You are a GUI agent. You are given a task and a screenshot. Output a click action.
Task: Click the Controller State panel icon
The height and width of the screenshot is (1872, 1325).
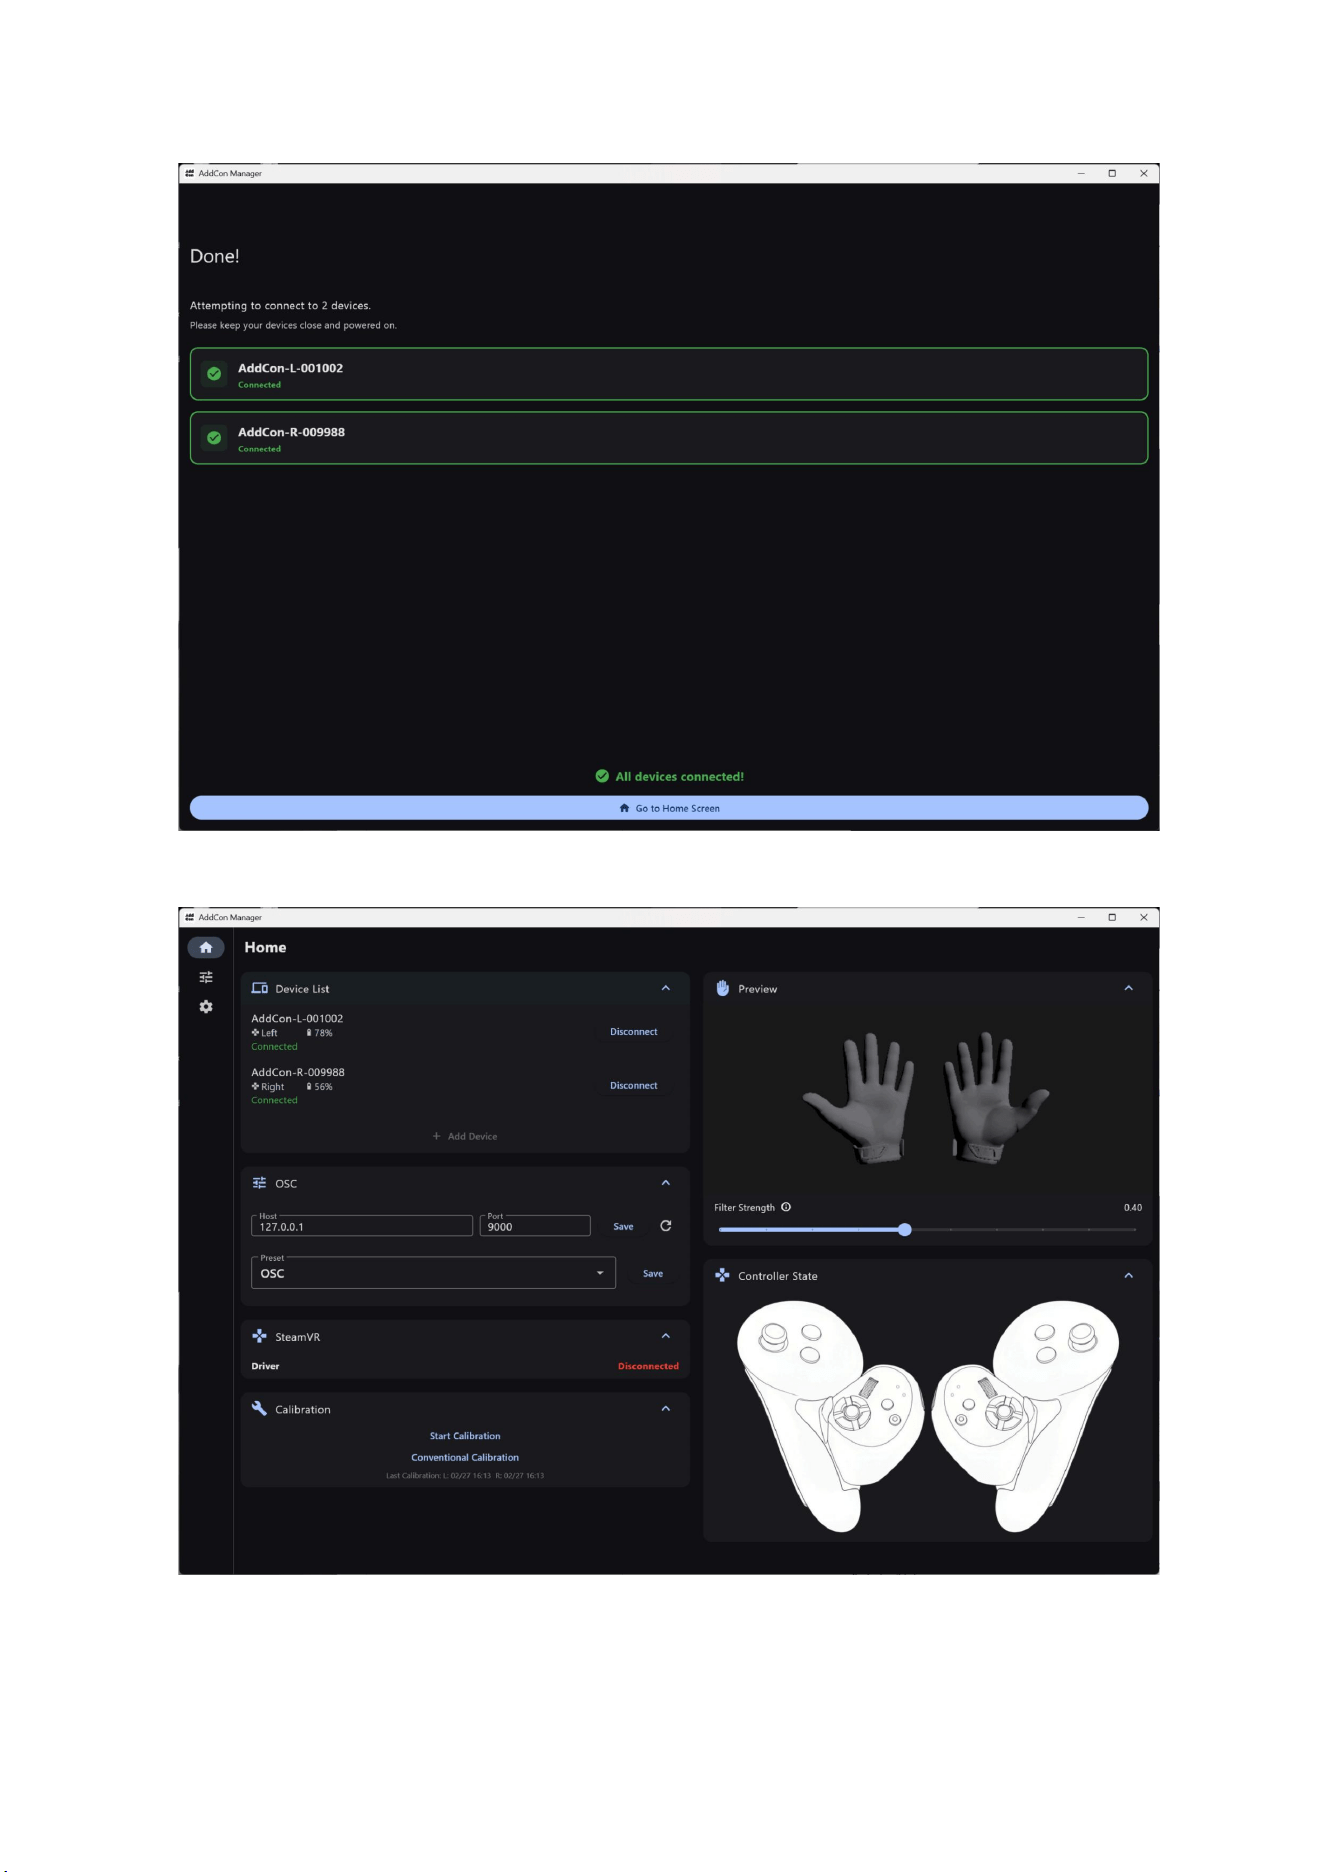click(722, 1275)
